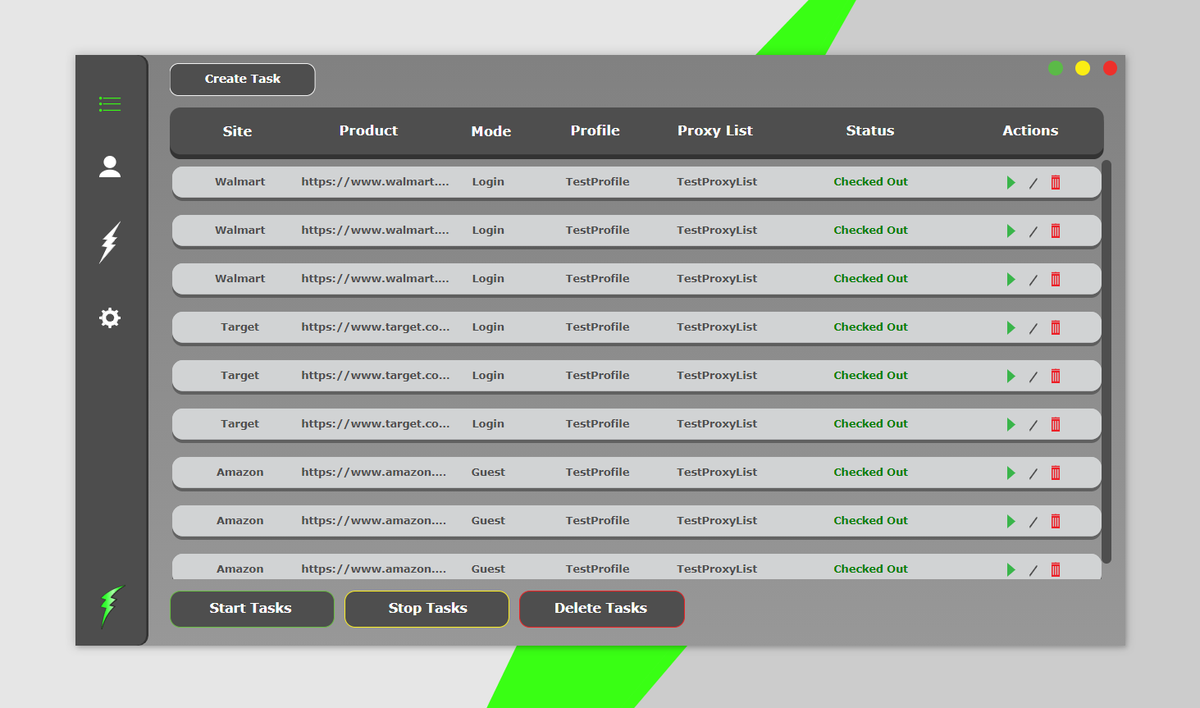The width and height of the screenshot is (1200, 708).
Task: Delete the second Amazon task
Action: click(1055, 521)
